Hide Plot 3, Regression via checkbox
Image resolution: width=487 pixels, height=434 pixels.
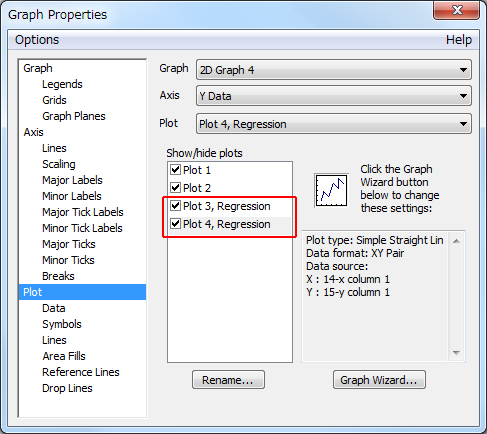pyautogui.click(x=175, y=206)
